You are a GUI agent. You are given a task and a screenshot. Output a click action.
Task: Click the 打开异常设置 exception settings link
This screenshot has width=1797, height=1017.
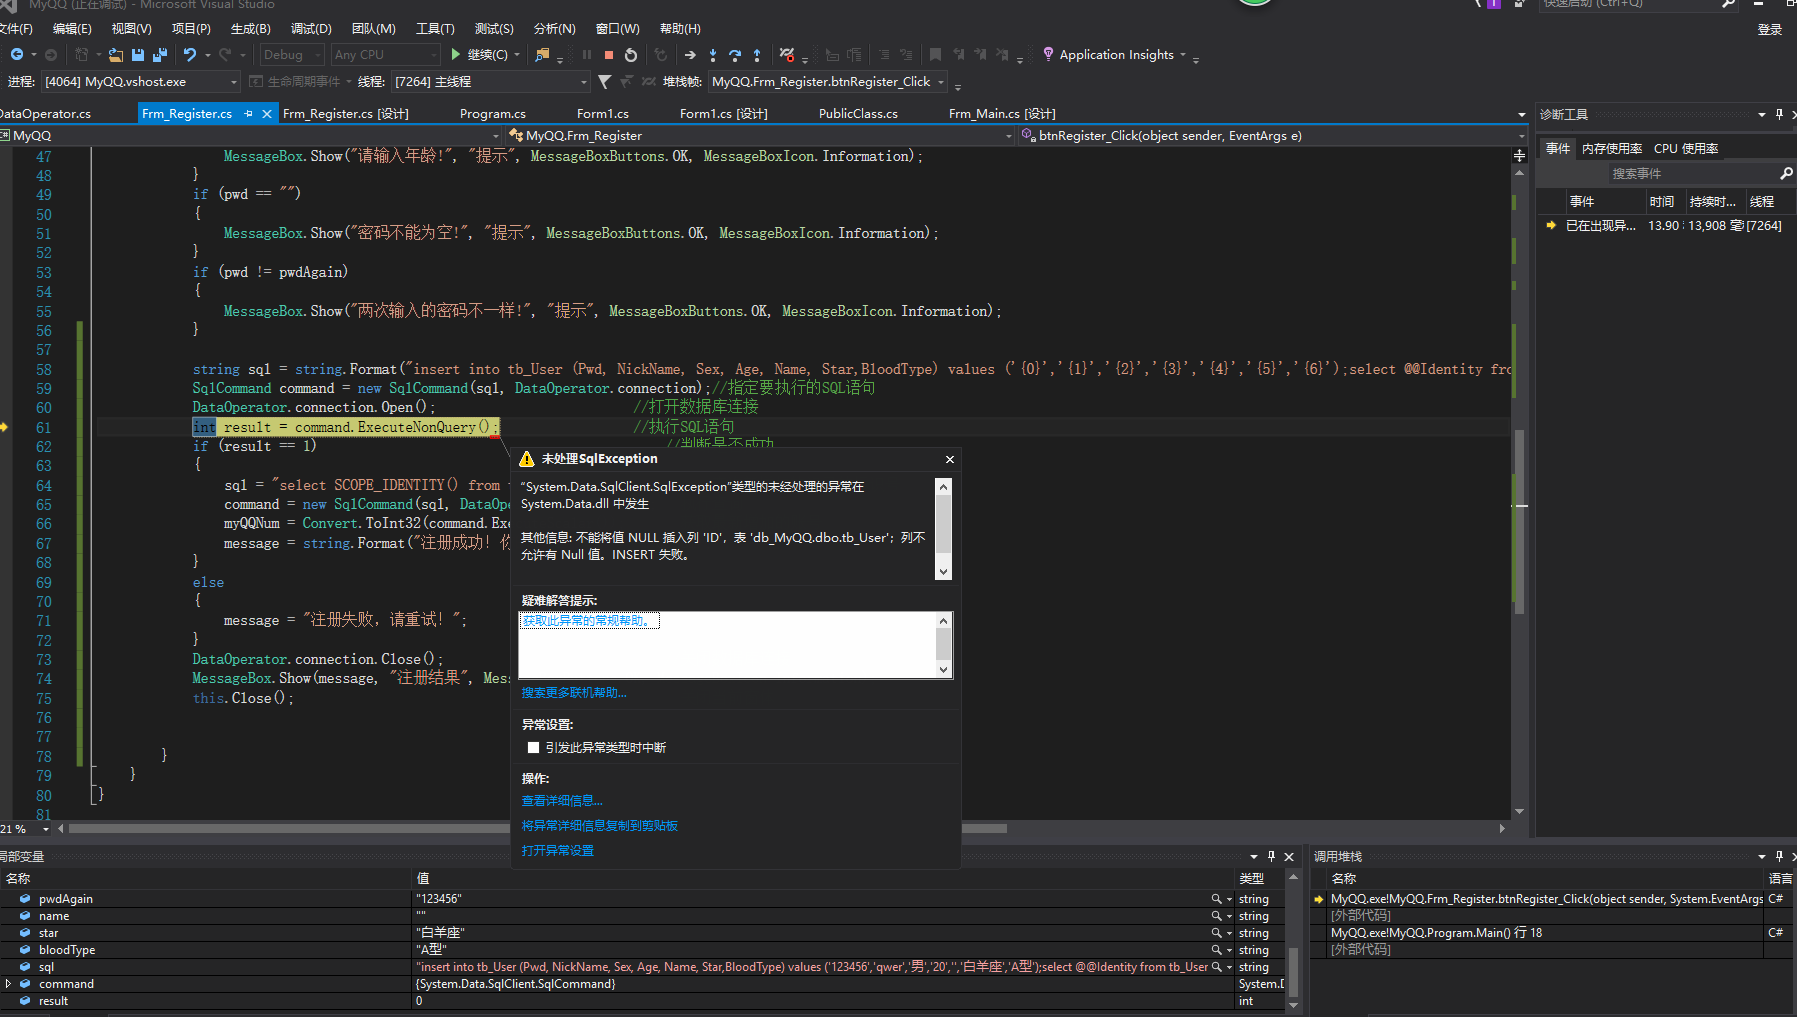point(558,851)
